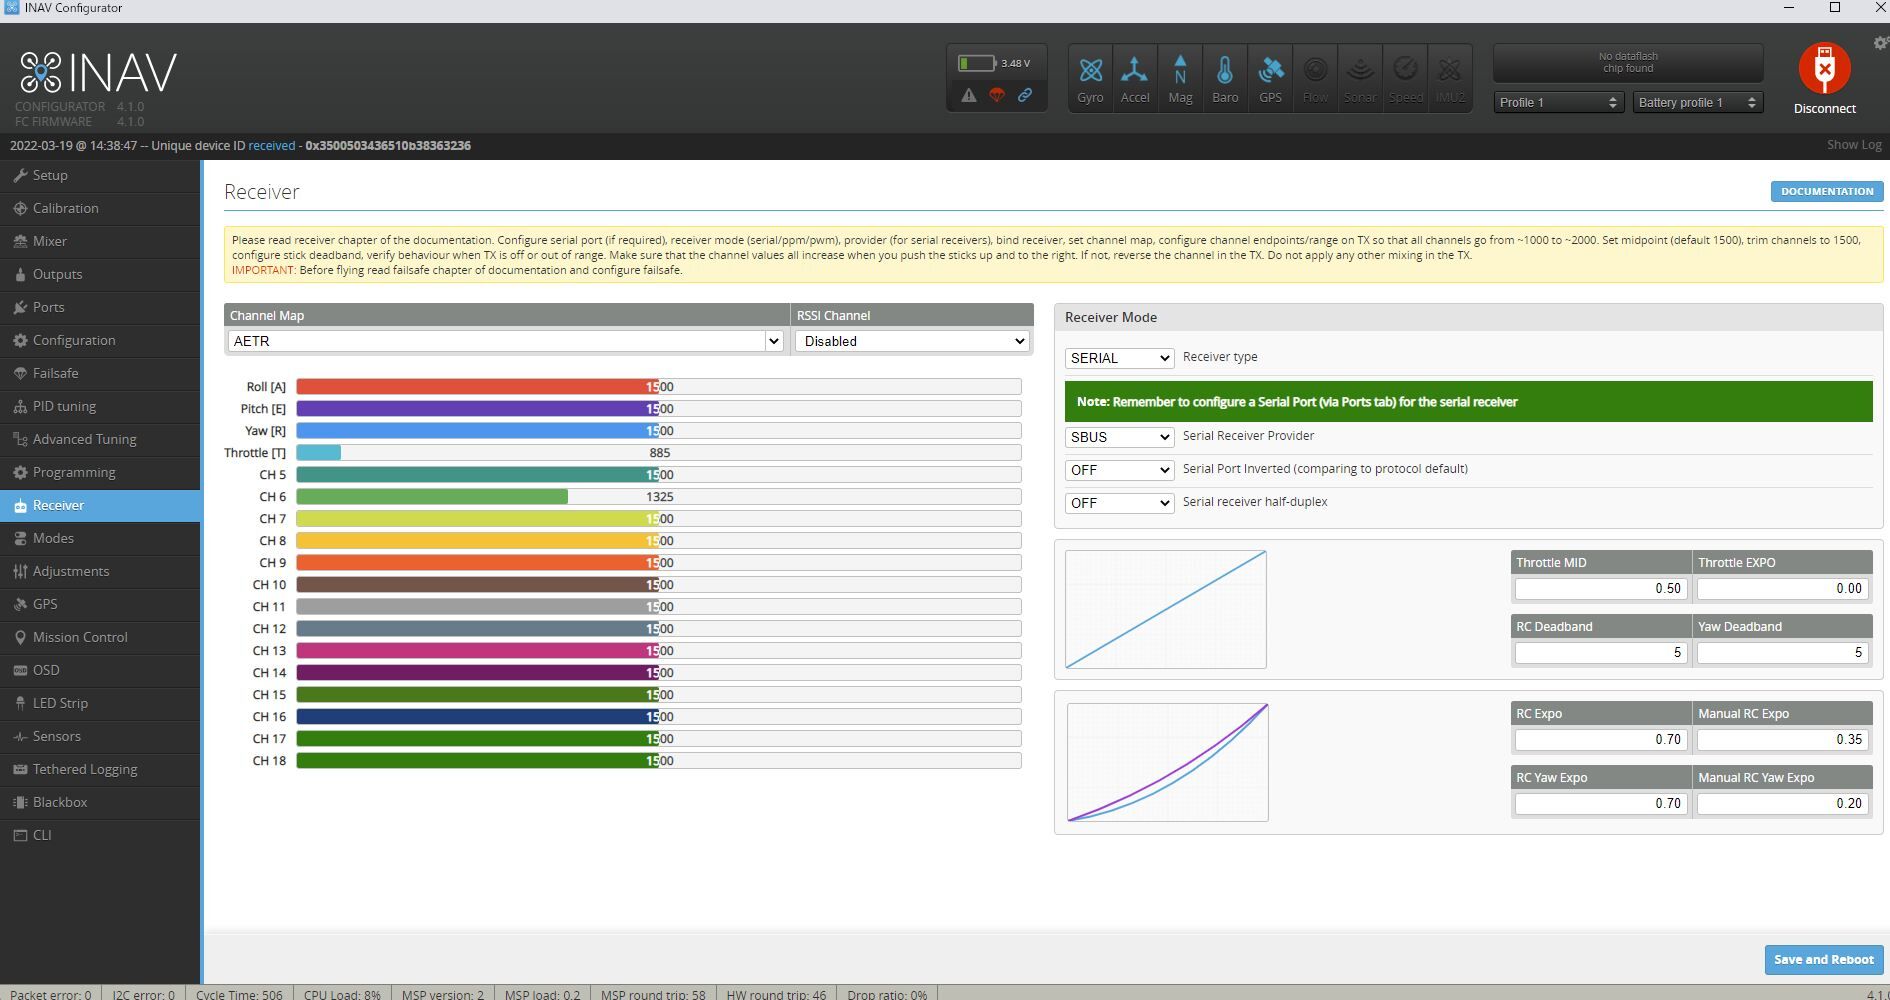Image resolution: width=1890 pixels, height=1000 pixels.
Task: Open the Configuration tab
Action: pyautogui.click(x=100, y=340)
